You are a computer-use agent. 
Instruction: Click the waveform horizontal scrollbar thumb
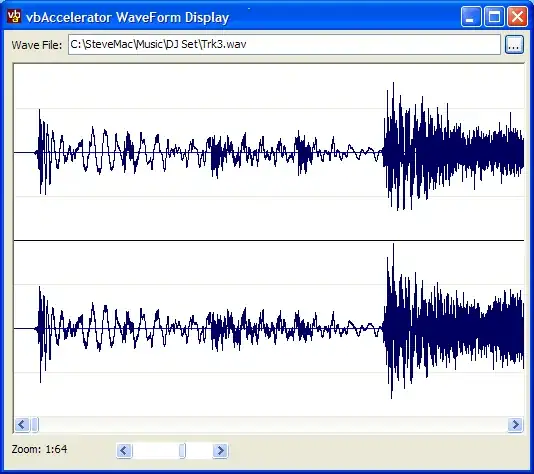[35, 425]
